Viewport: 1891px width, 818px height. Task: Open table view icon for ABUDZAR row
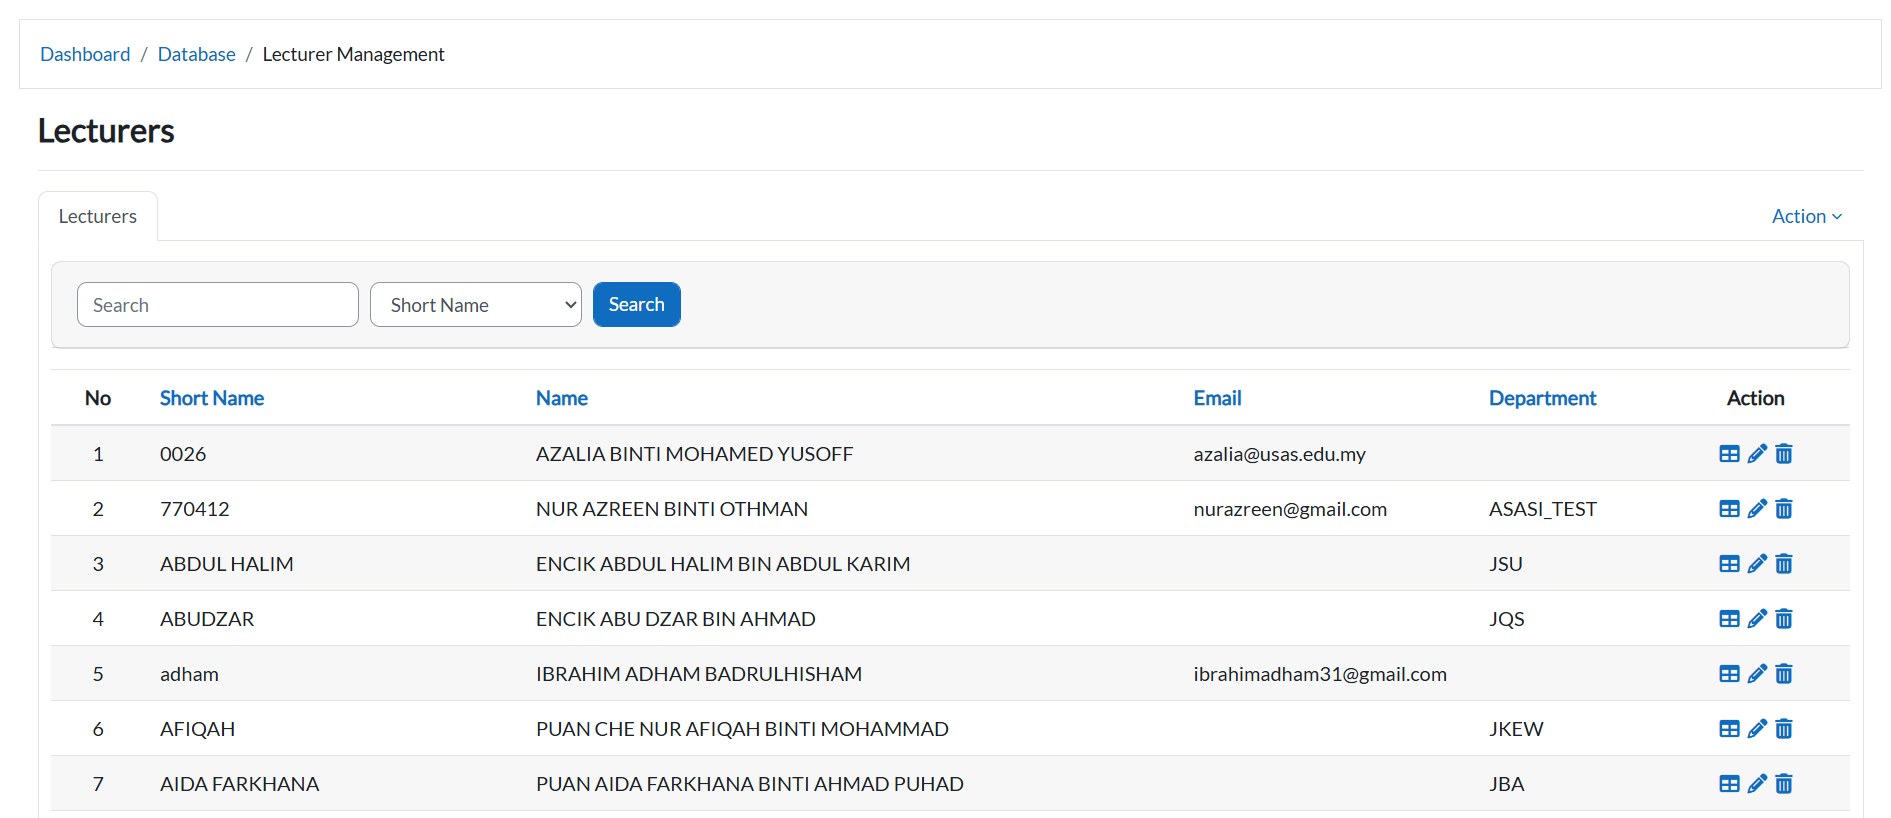coord(1729,619)
